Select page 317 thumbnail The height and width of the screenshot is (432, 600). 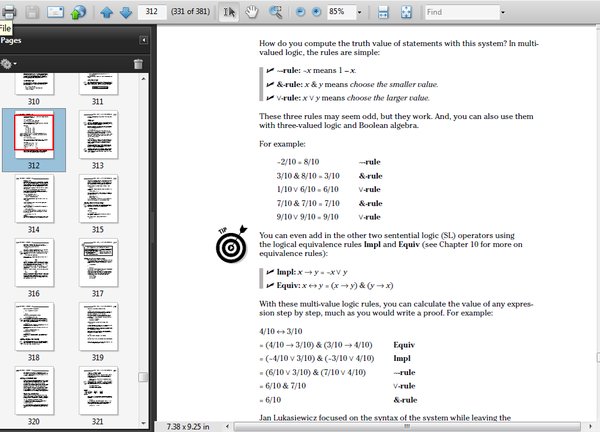[x=98, y=262]
